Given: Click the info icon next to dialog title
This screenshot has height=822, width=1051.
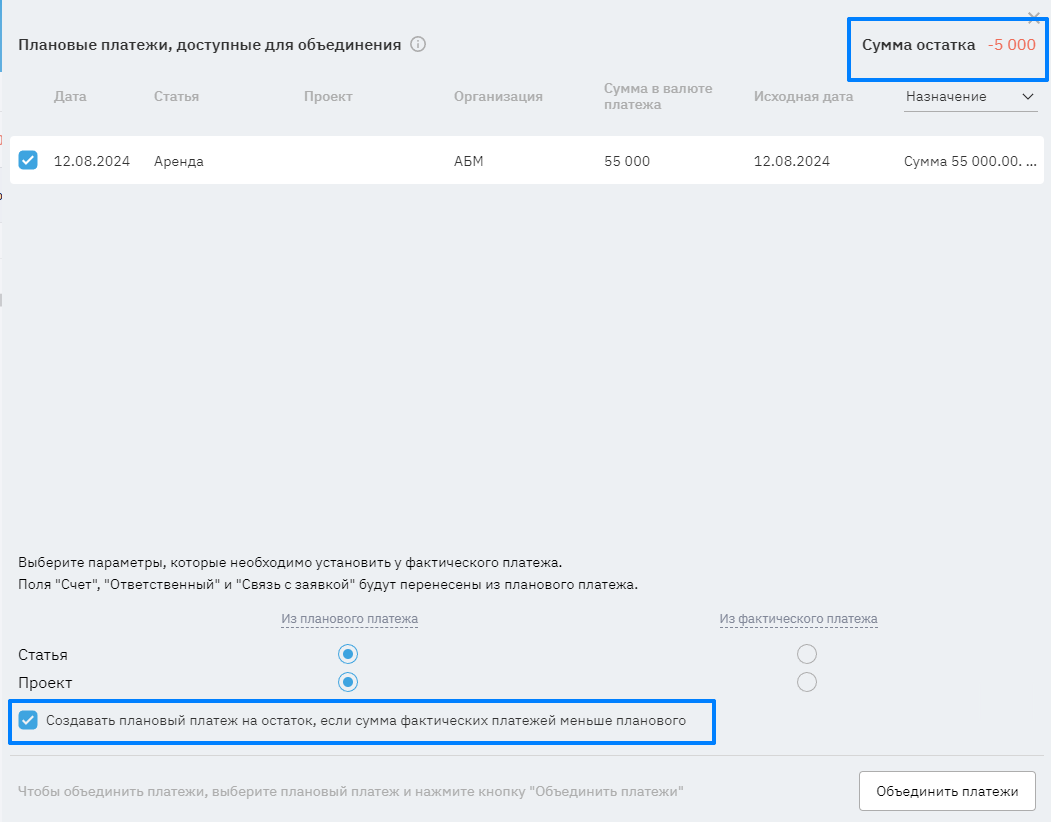Looking at the screenshot, I should [x=418, y=45].
